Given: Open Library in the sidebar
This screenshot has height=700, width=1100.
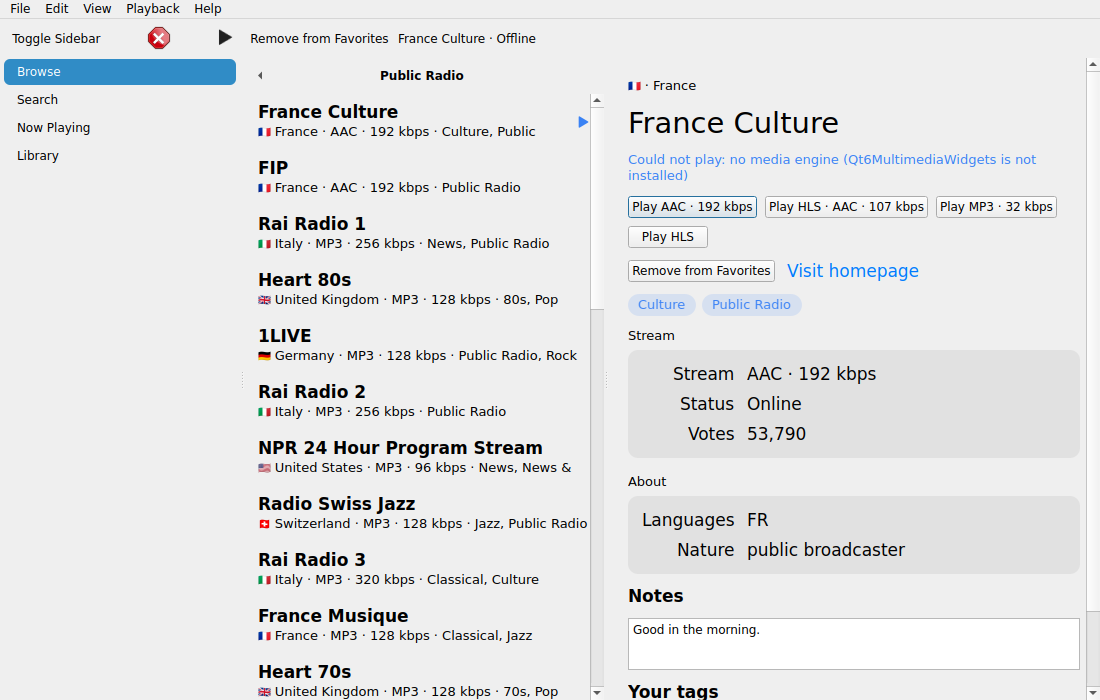Looking at the screenshot, I should [x=120, y=156].
